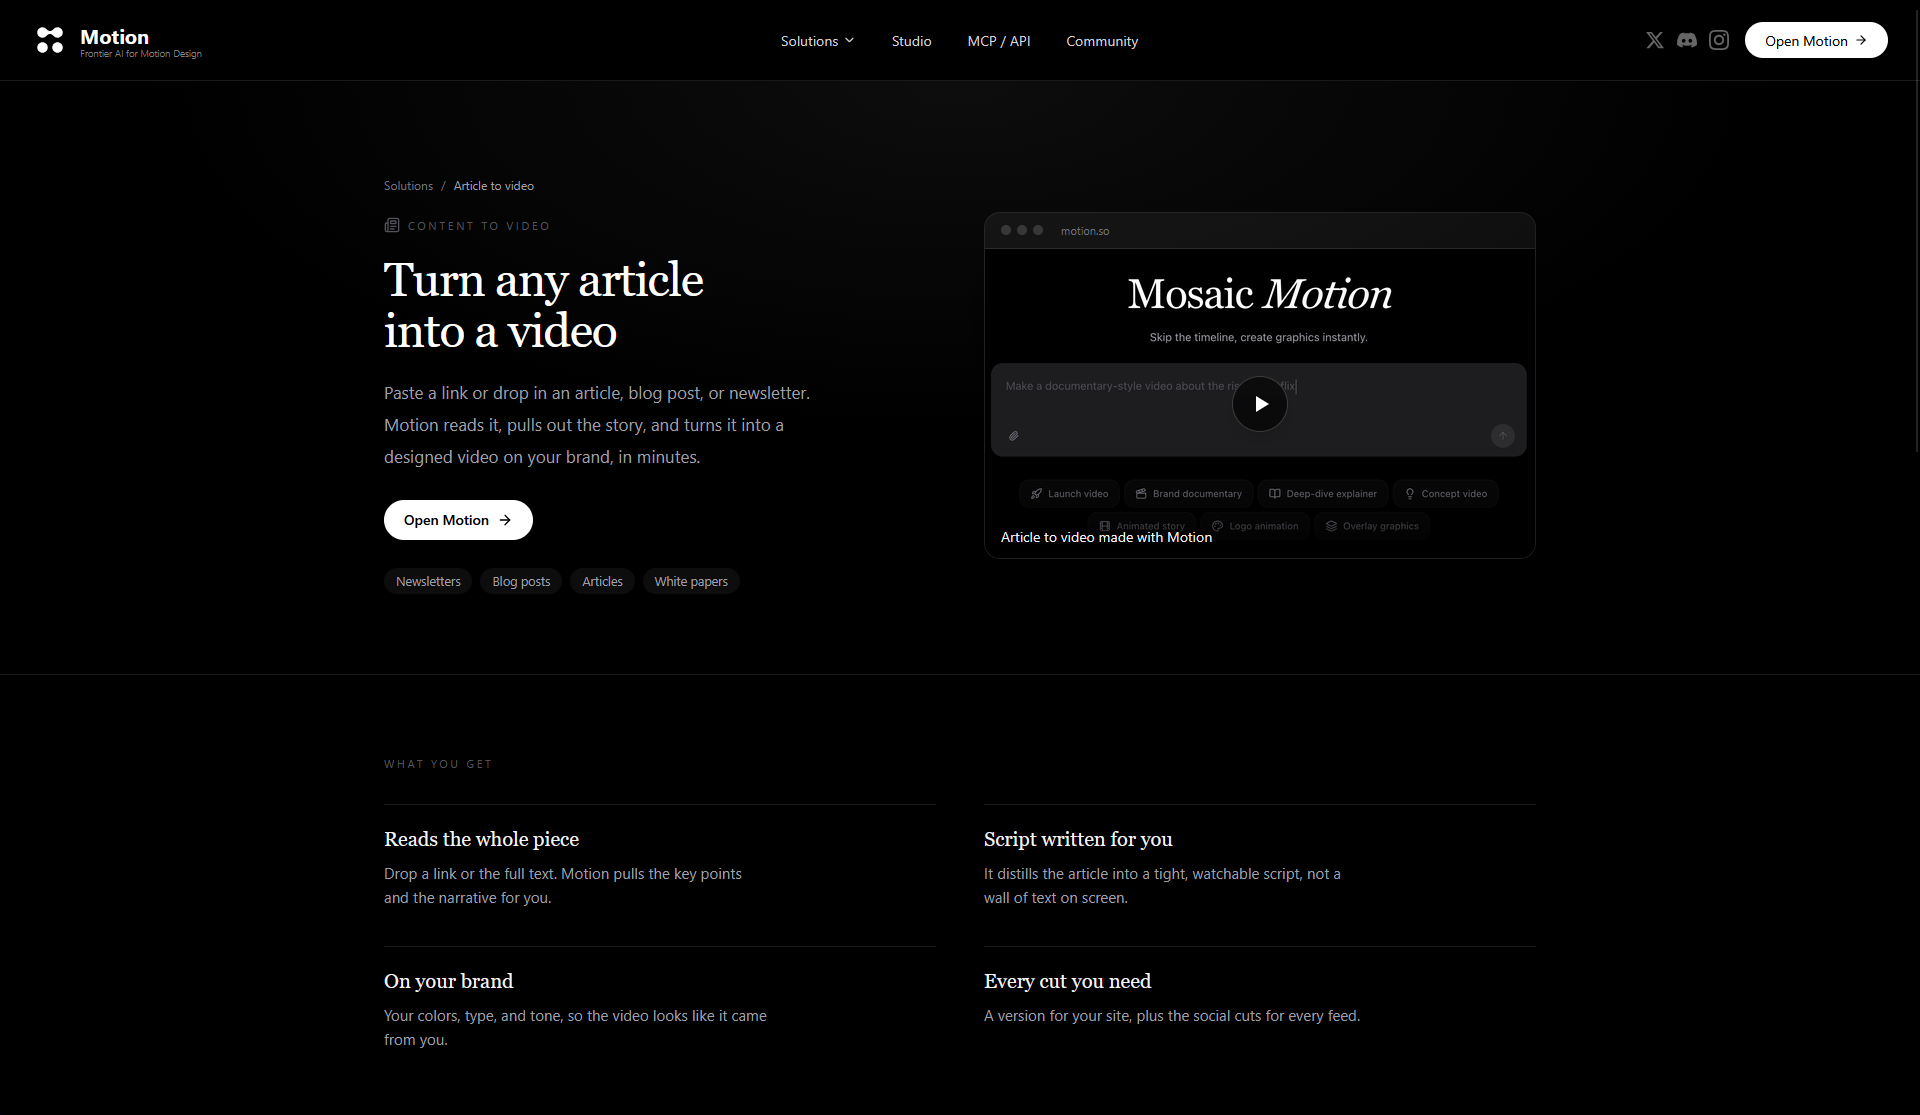The width and height of the screenshot is (1920, 1115).
Task: Select the Articles tag chip
Action: click(x=602, y=581)
